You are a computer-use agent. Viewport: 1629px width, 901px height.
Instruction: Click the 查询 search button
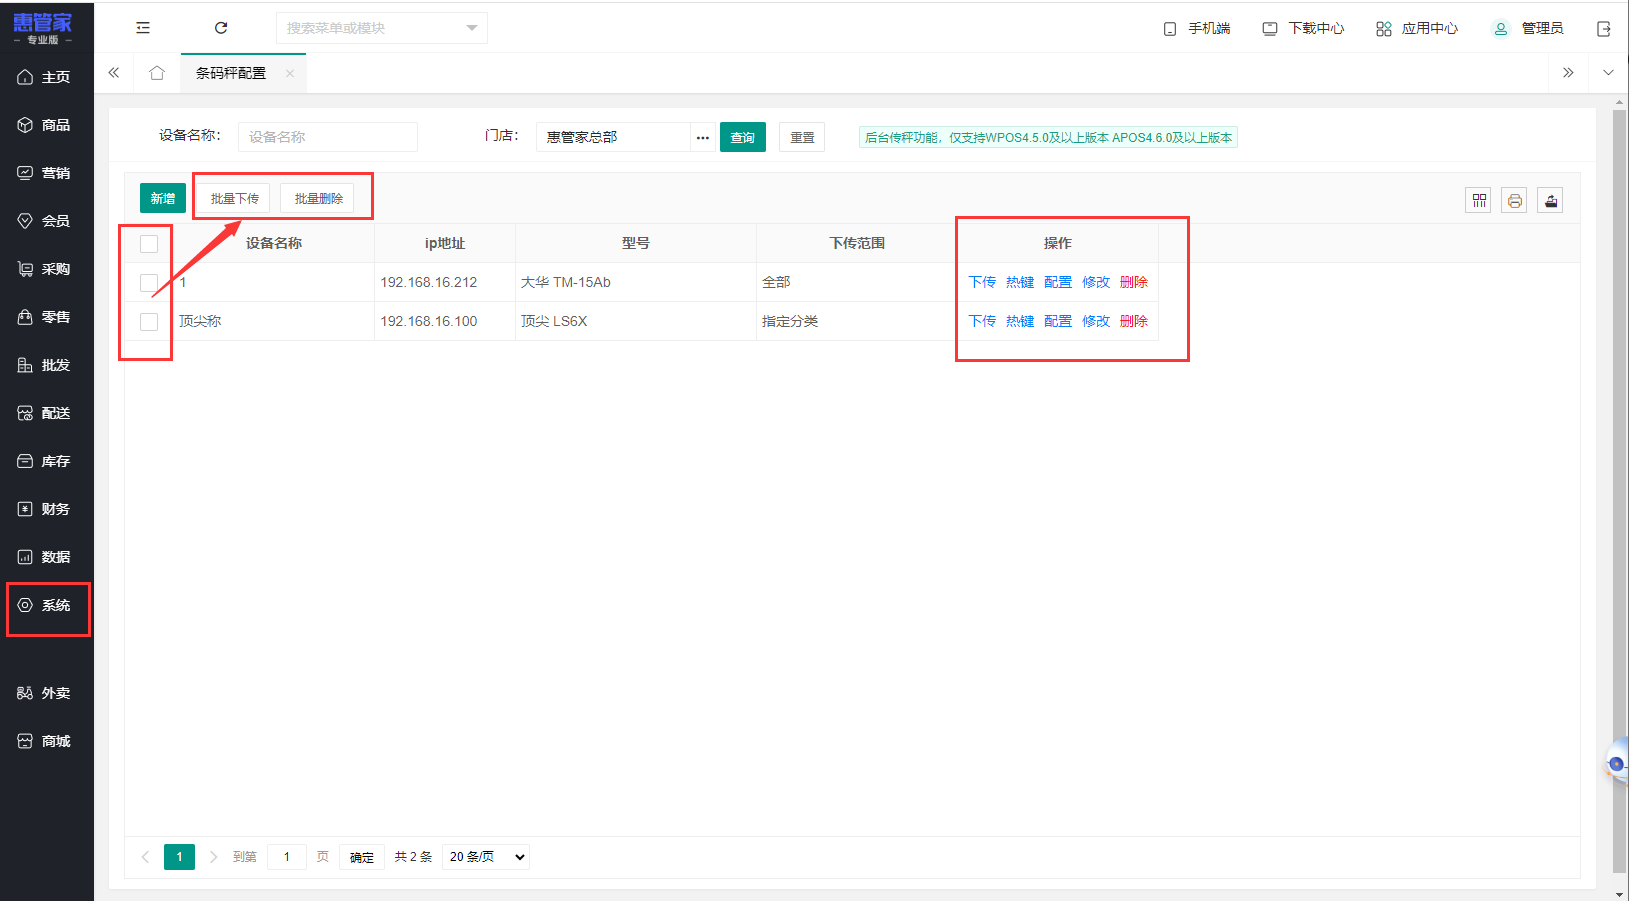(743, 137)
